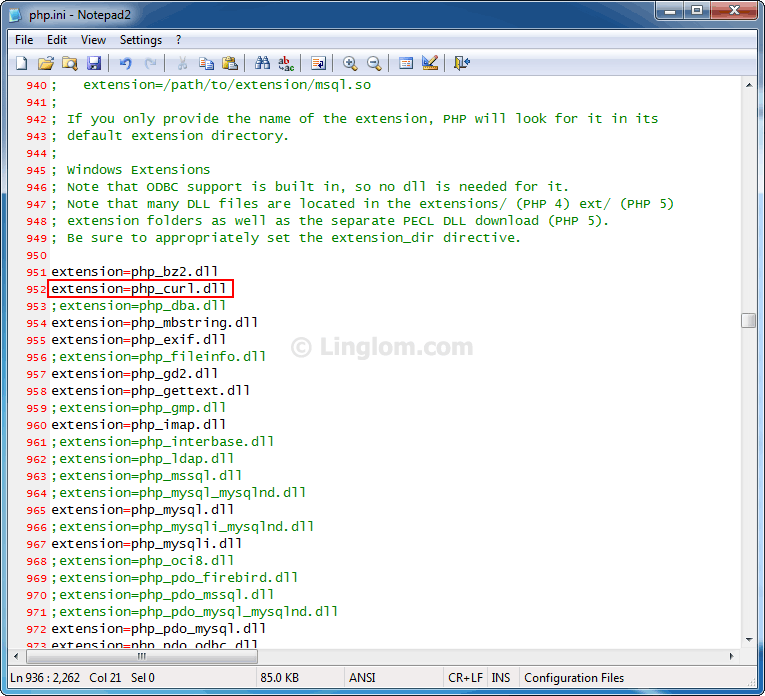Open the Settings menu

[141, 40]
